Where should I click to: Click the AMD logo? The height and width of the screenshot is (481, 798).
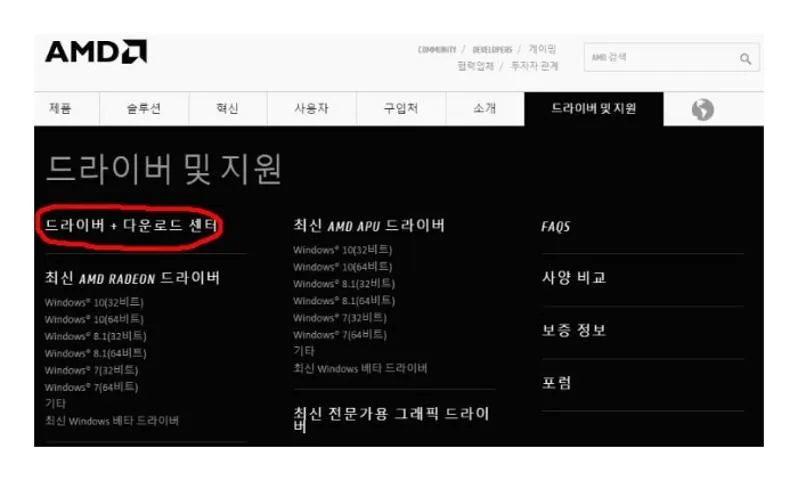click(96, 51)
